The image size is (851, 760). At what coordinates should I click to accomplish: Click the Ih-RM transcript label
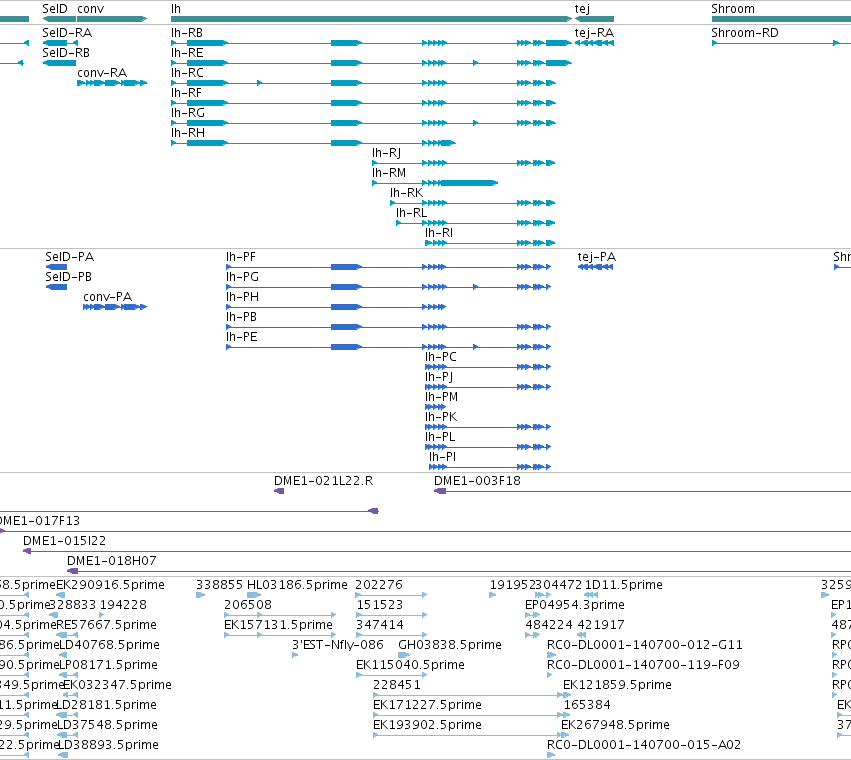pyautogui.click(x=389, y=173)
